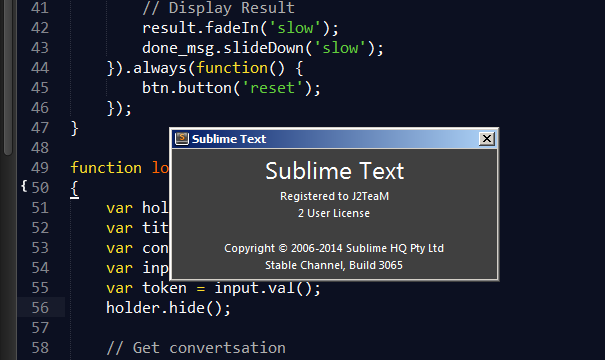The width and height of the screenshot is (605, 360).
Task: Click the '// Get convertsation' comment
Action: [x=196, y=348]
